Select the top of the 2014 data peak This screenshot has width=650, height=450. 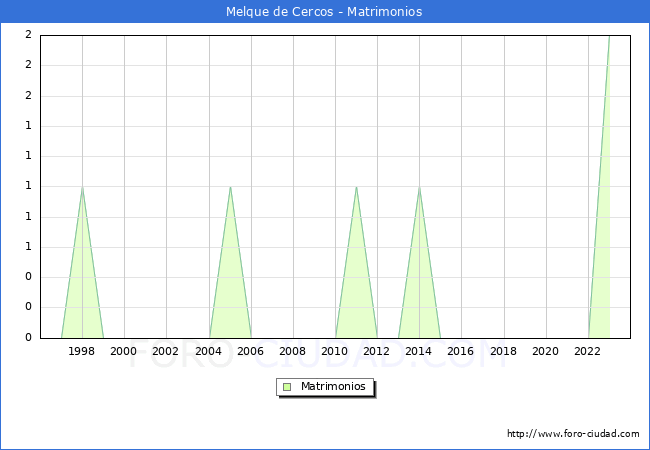tap(419, 187)
